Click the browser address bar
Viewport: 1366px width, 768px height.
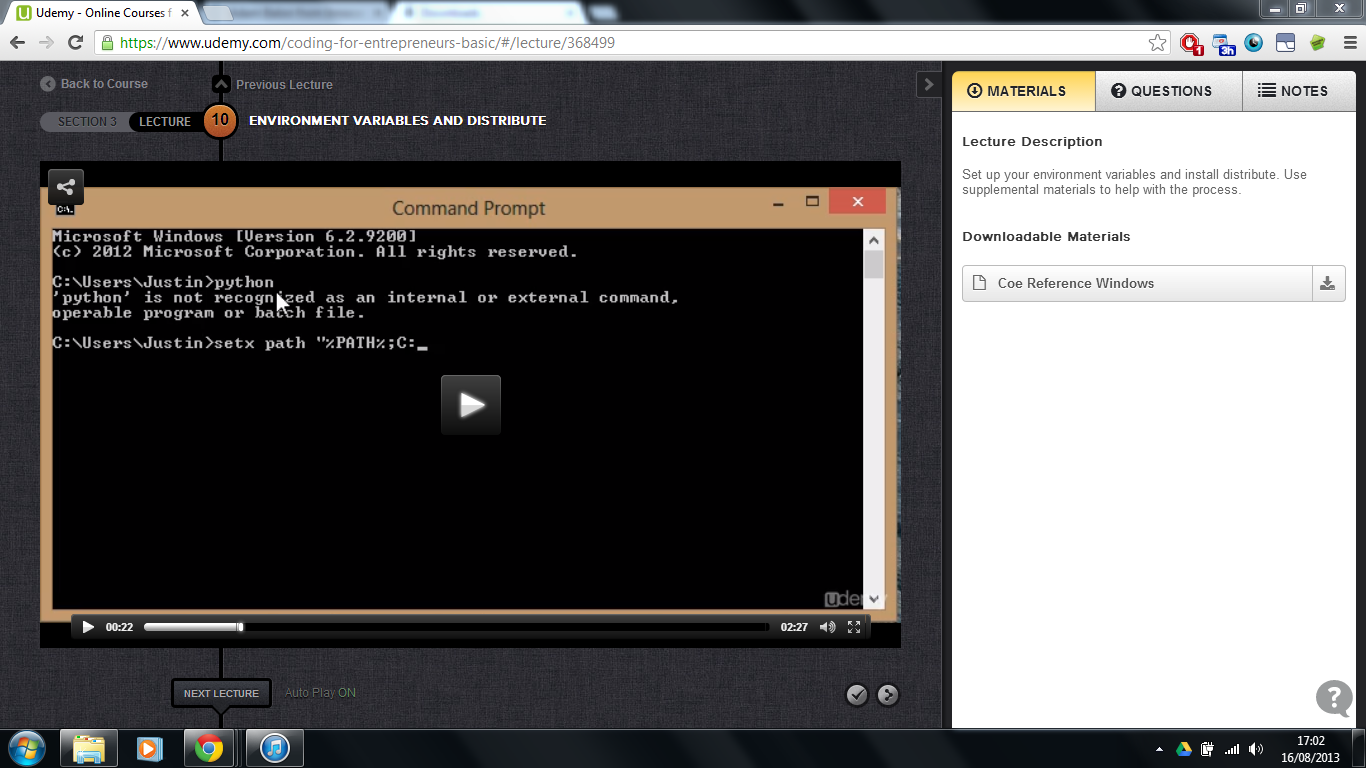[634, 43]
